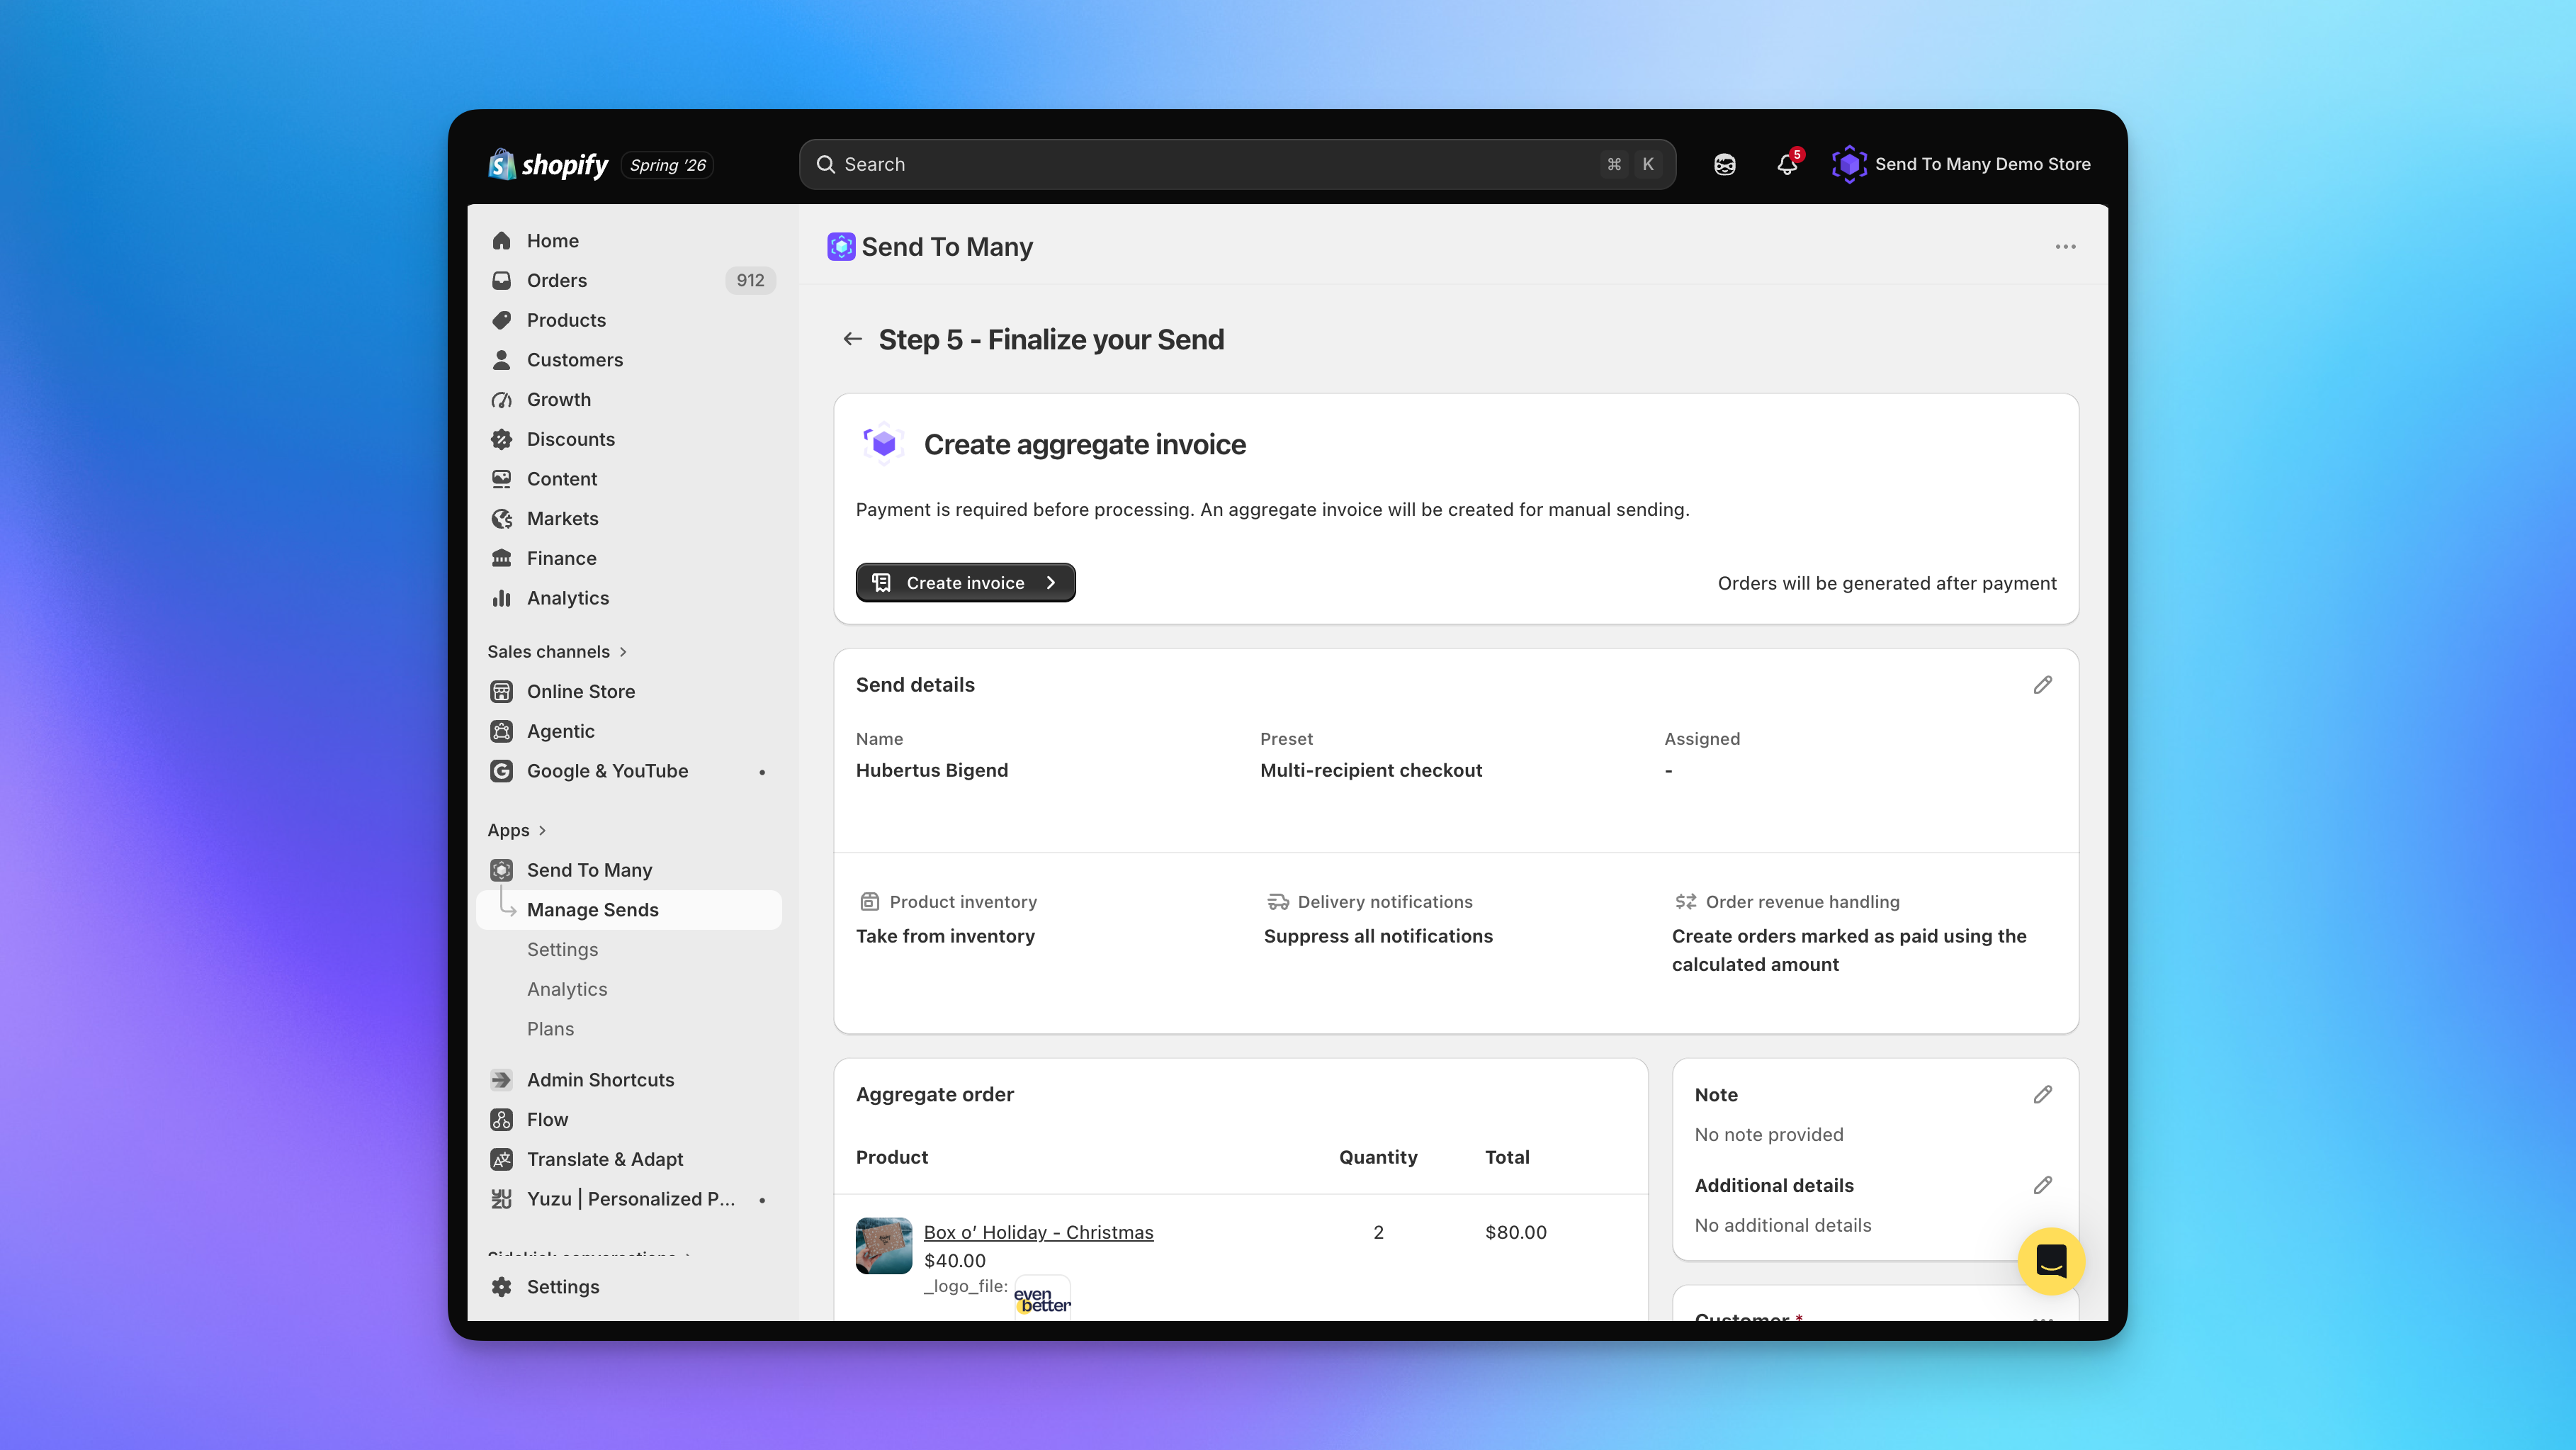
Task: Click the Spring '26 edition badge
Action: (667, 165)
